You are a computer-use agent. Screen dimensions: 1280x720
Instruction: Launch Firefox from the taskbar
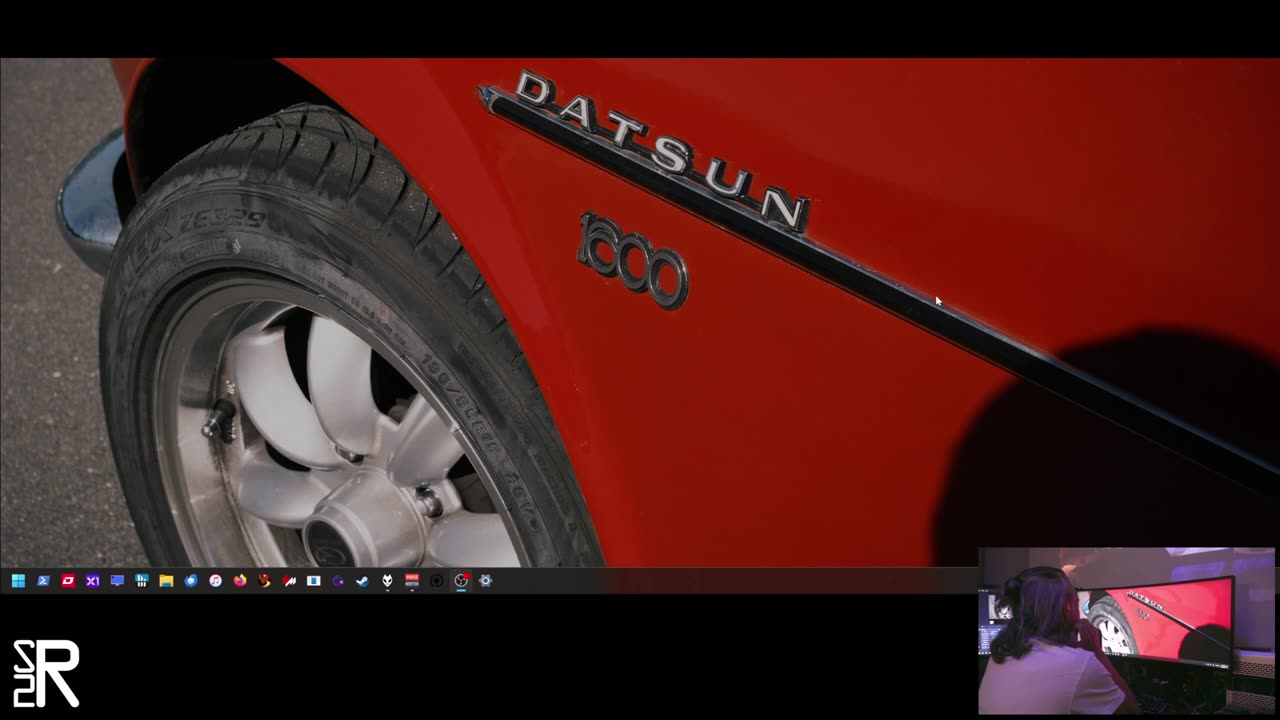point(240,580)
